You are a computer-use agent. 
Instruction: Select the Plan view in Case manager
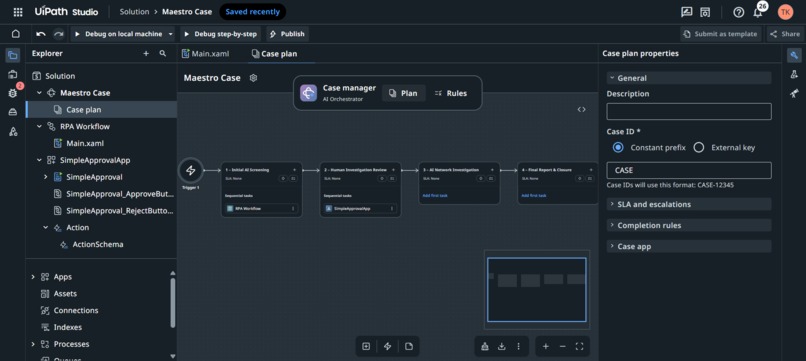[404, 93]
